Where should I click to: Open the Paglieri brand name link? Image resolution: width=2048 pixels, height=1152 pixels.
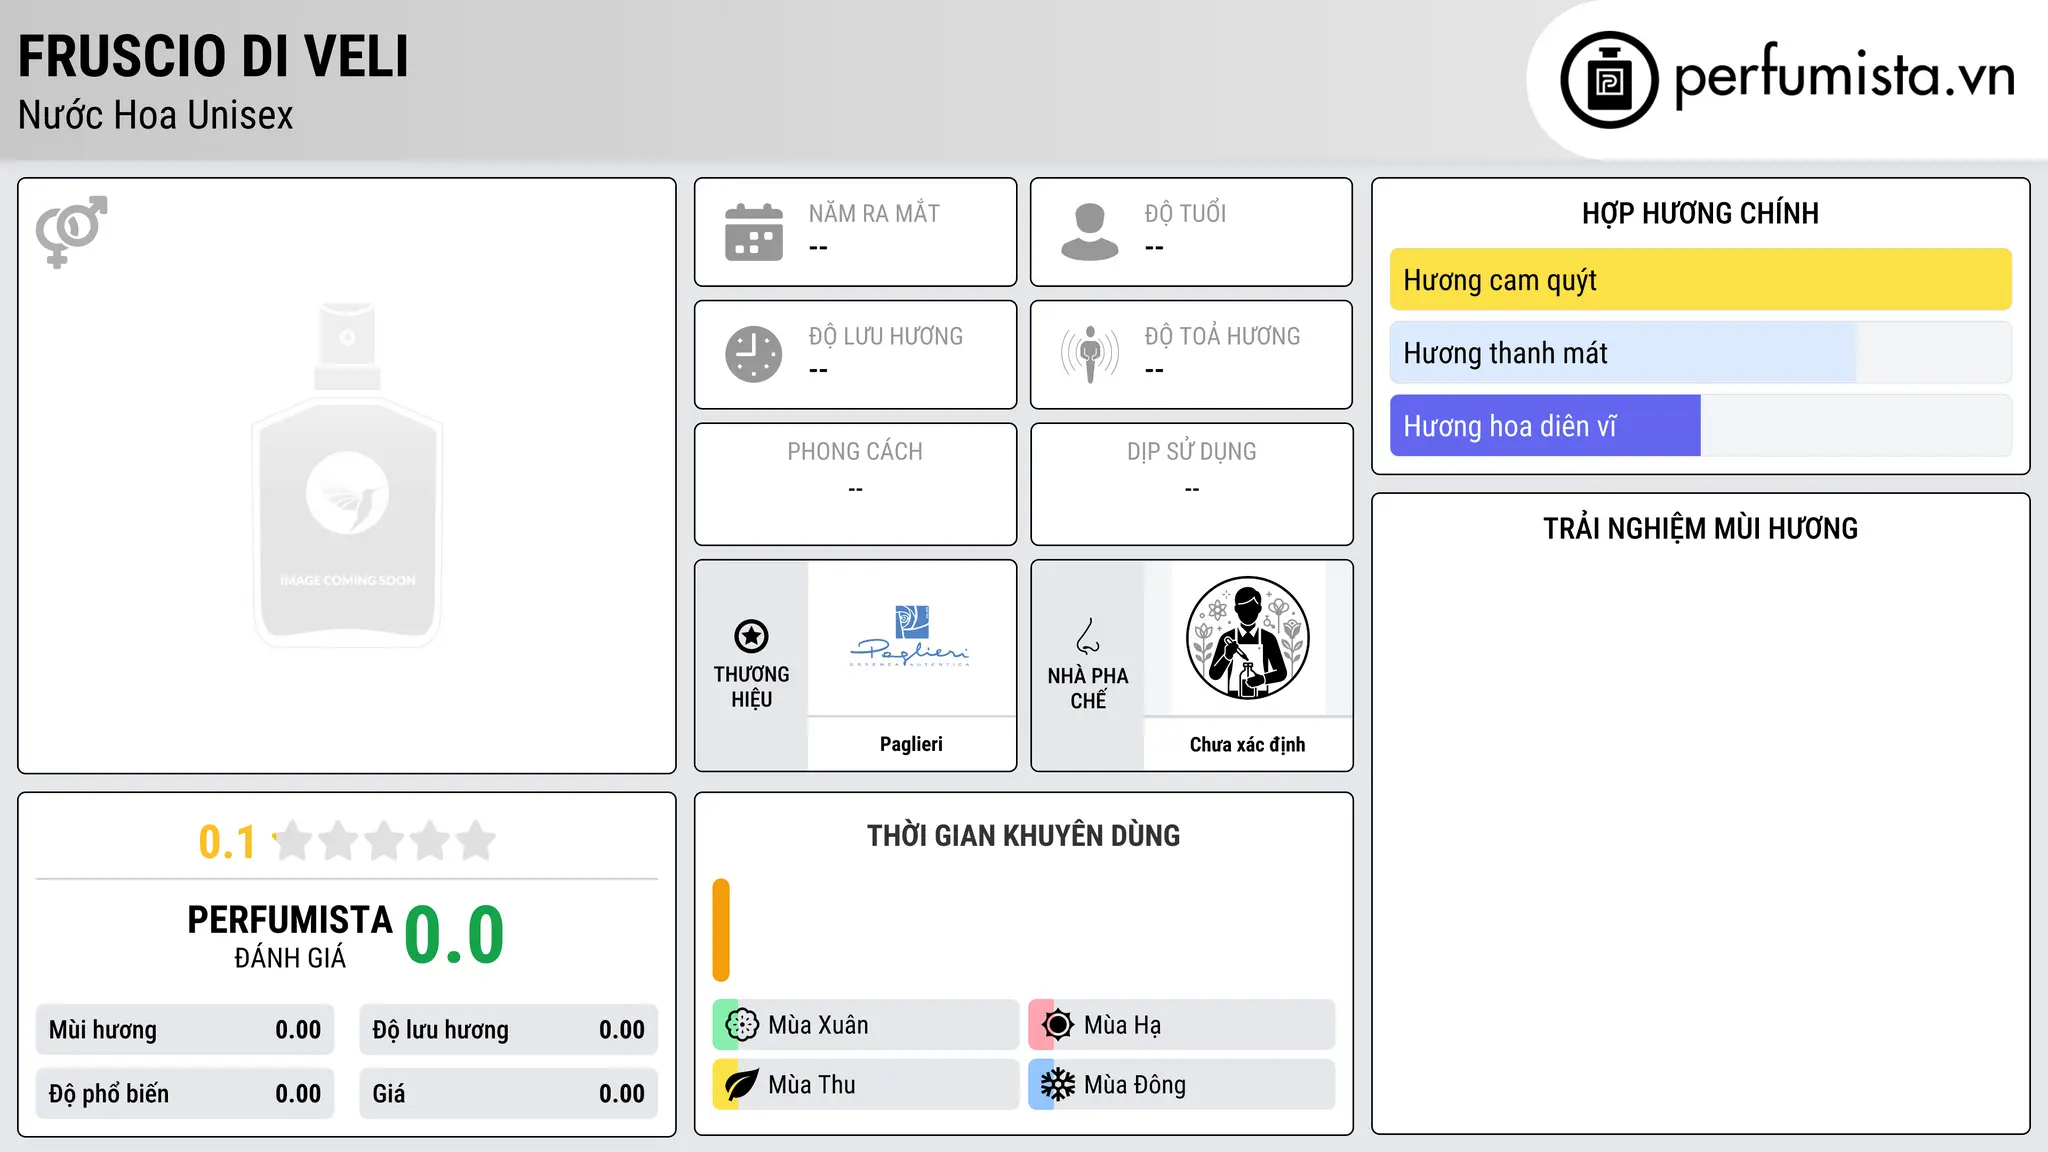click(x=911, y=744)
